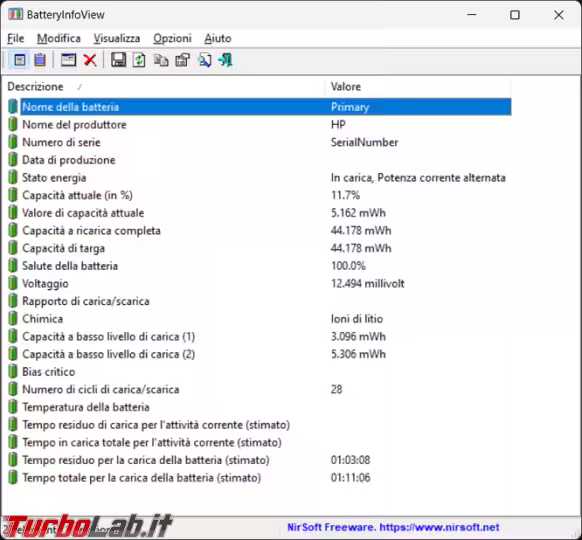Click the value 12.494 millivolt
Viewport: 582px width, 540px height.
point(367,284)
